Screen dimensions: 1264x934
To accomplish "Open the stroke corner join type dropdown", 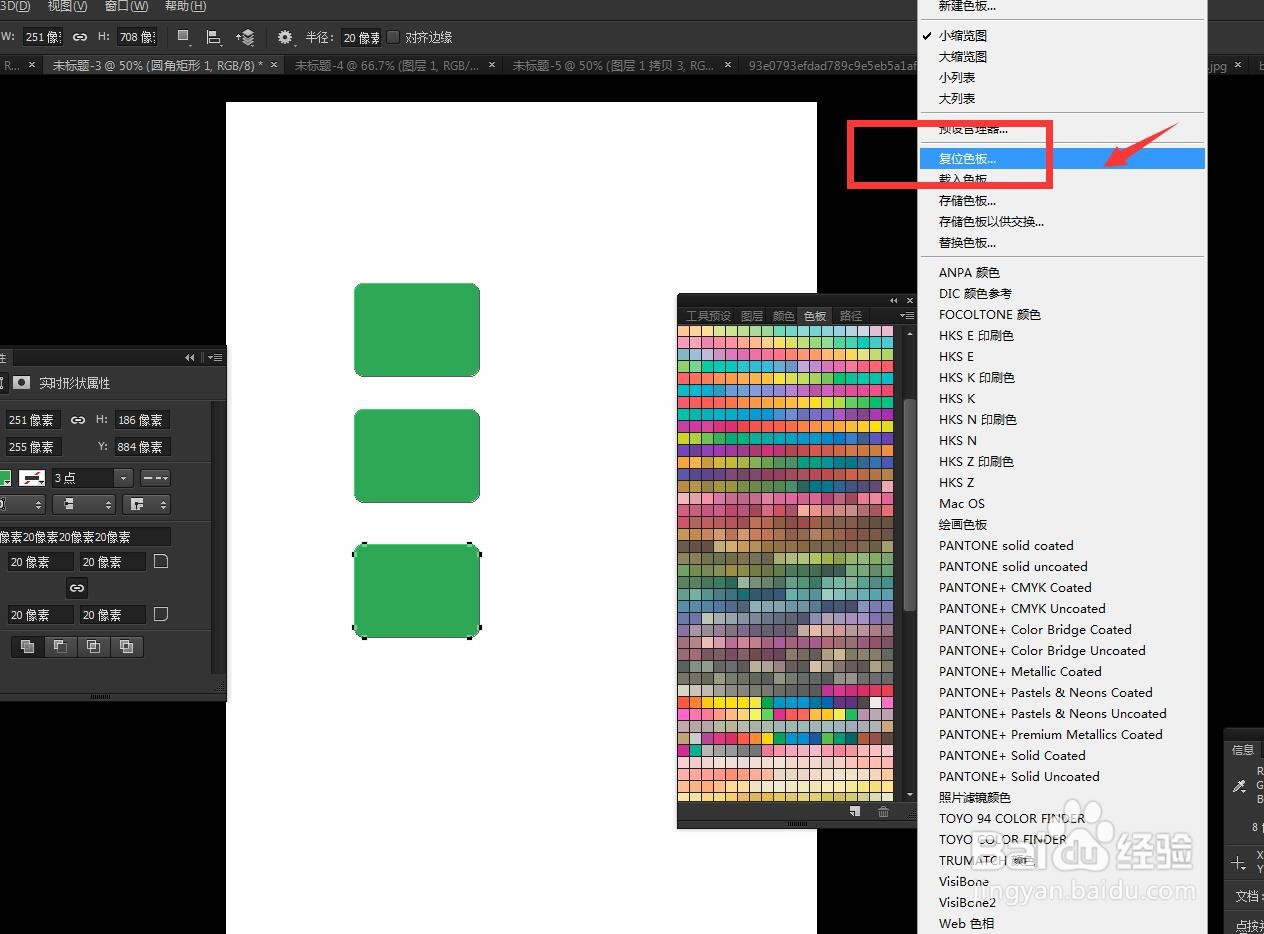I will [x=146, y=505].
